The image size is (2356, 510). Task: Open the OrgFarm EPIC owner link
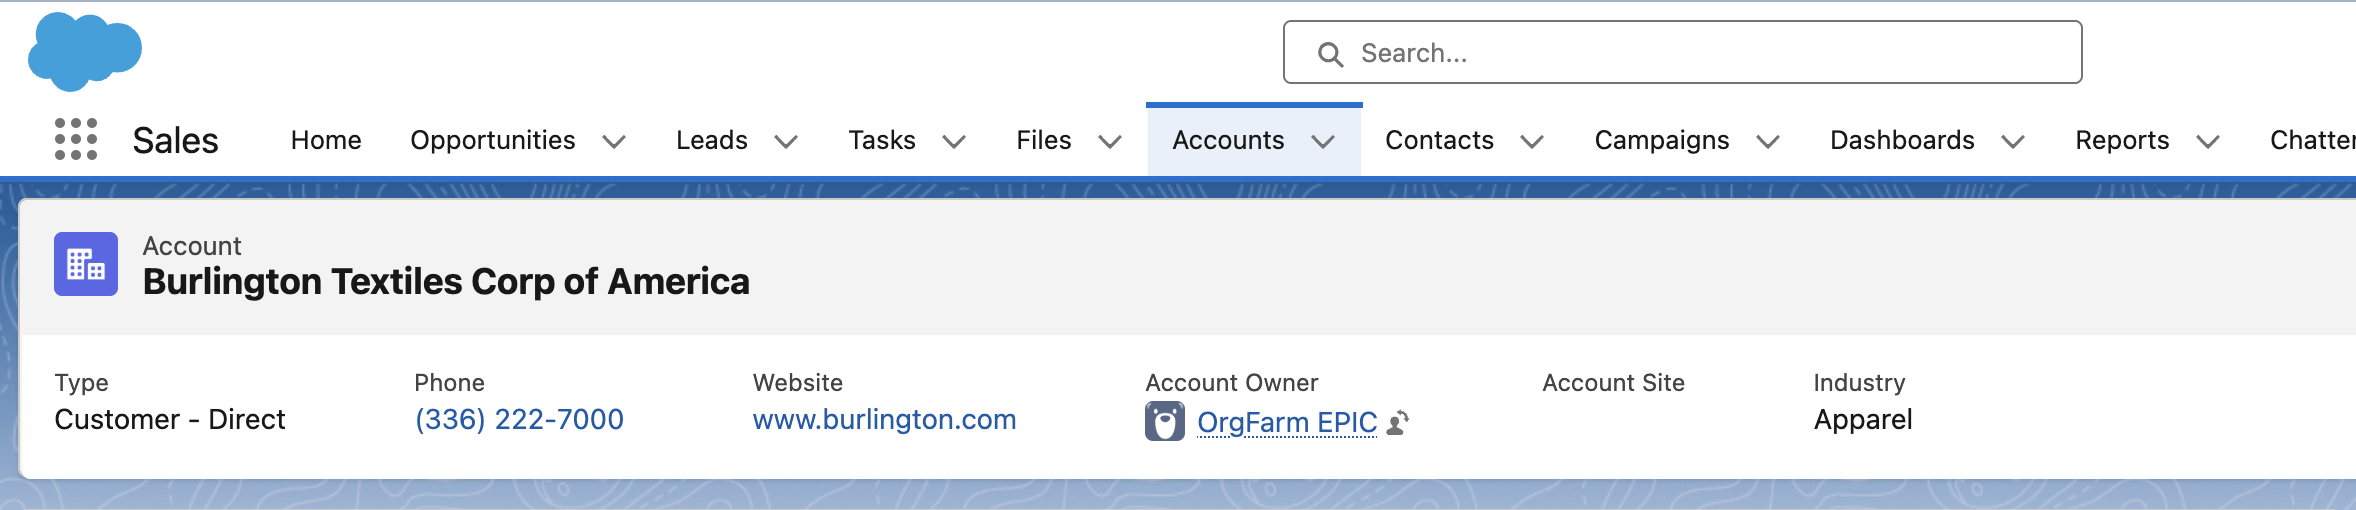[1287, 422]
